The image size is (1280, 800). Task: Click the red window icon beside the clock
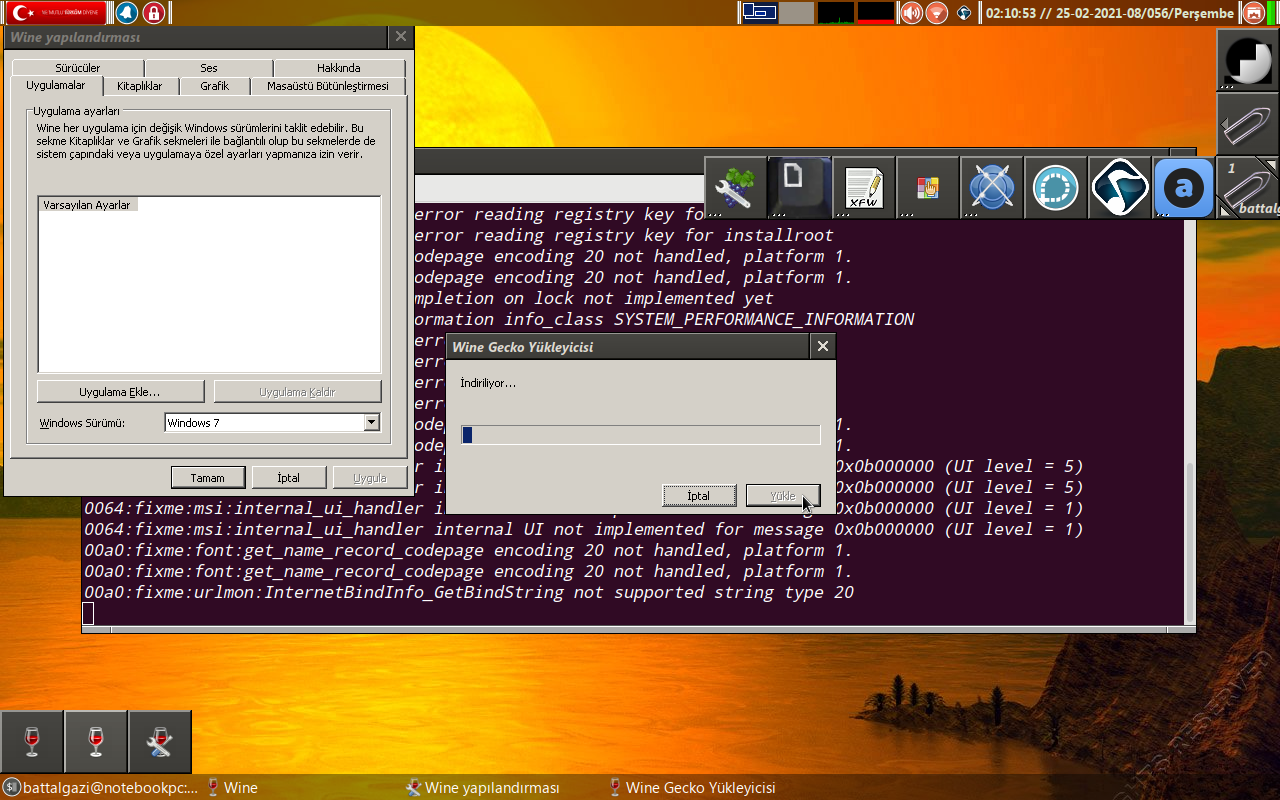(x=1254, y=13)
